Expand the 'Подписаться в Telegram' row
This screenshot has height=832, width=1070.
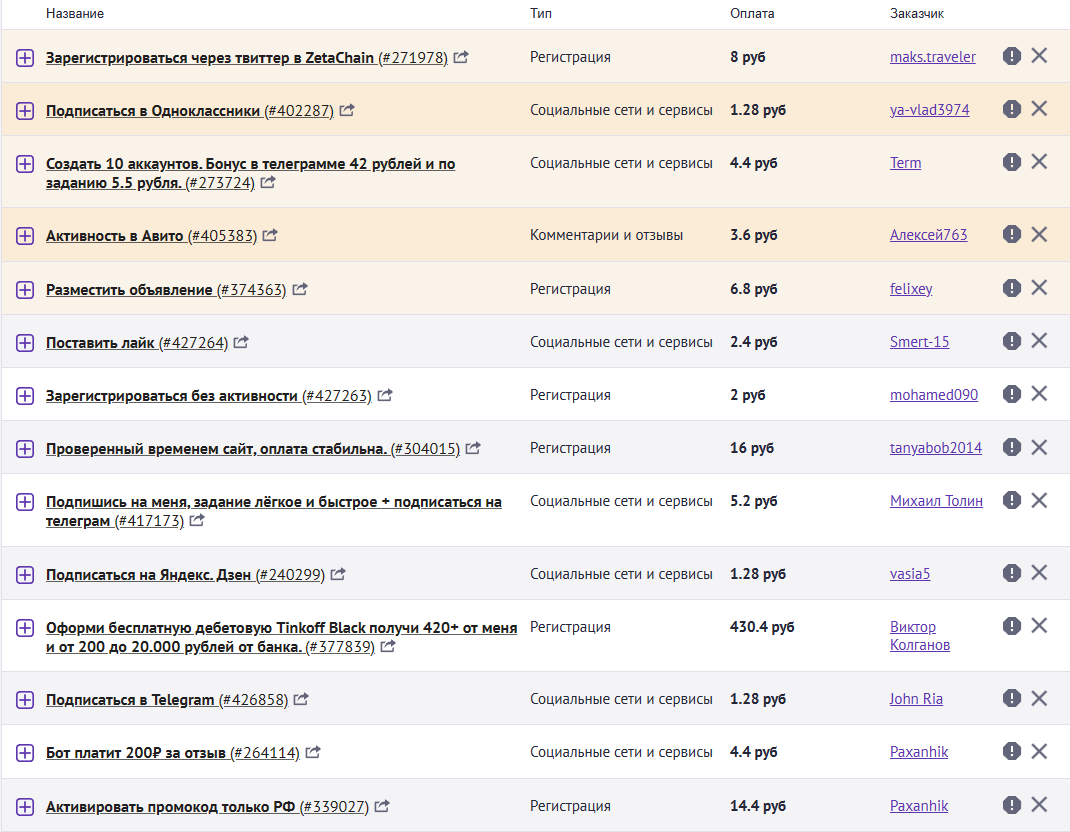(25, 700)
